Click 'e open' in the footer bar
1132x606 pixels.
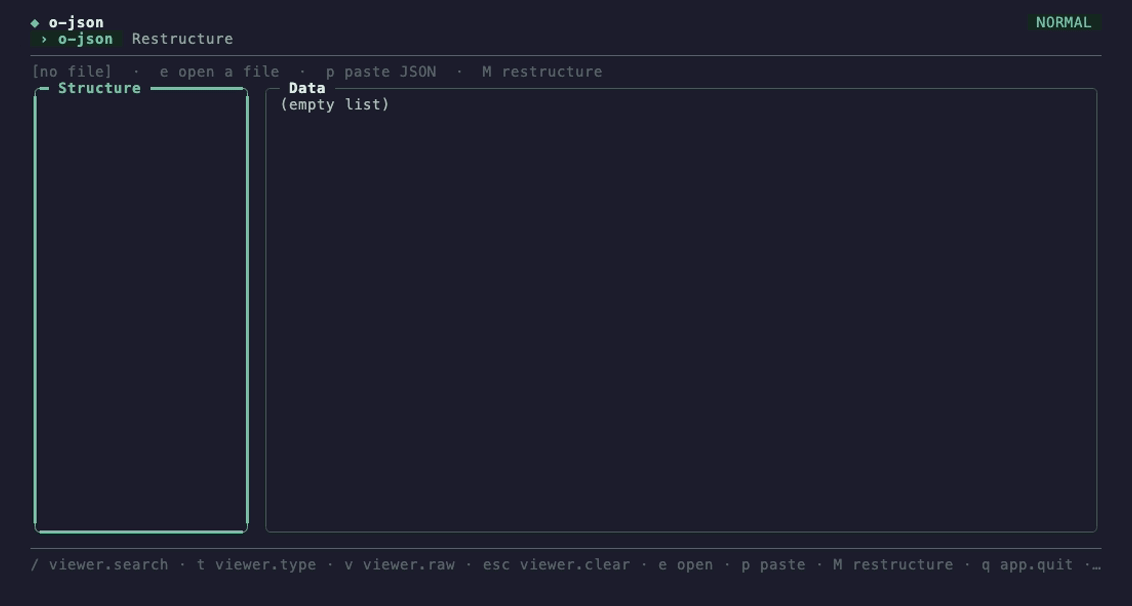coord(685,565)
